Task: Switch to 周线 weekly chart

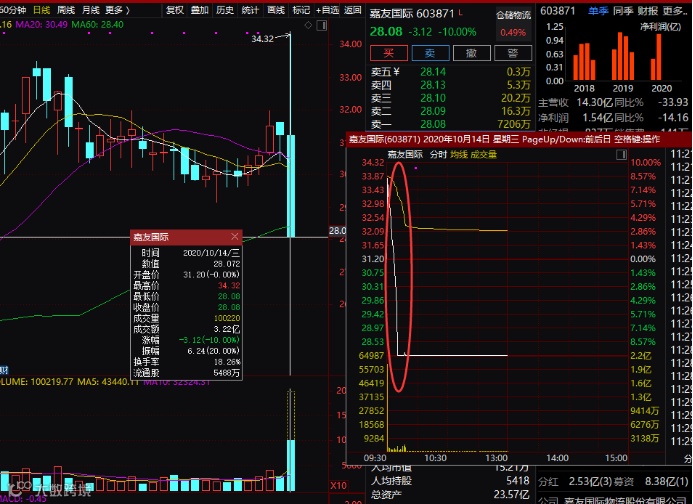Action: (x=66, y=10)
